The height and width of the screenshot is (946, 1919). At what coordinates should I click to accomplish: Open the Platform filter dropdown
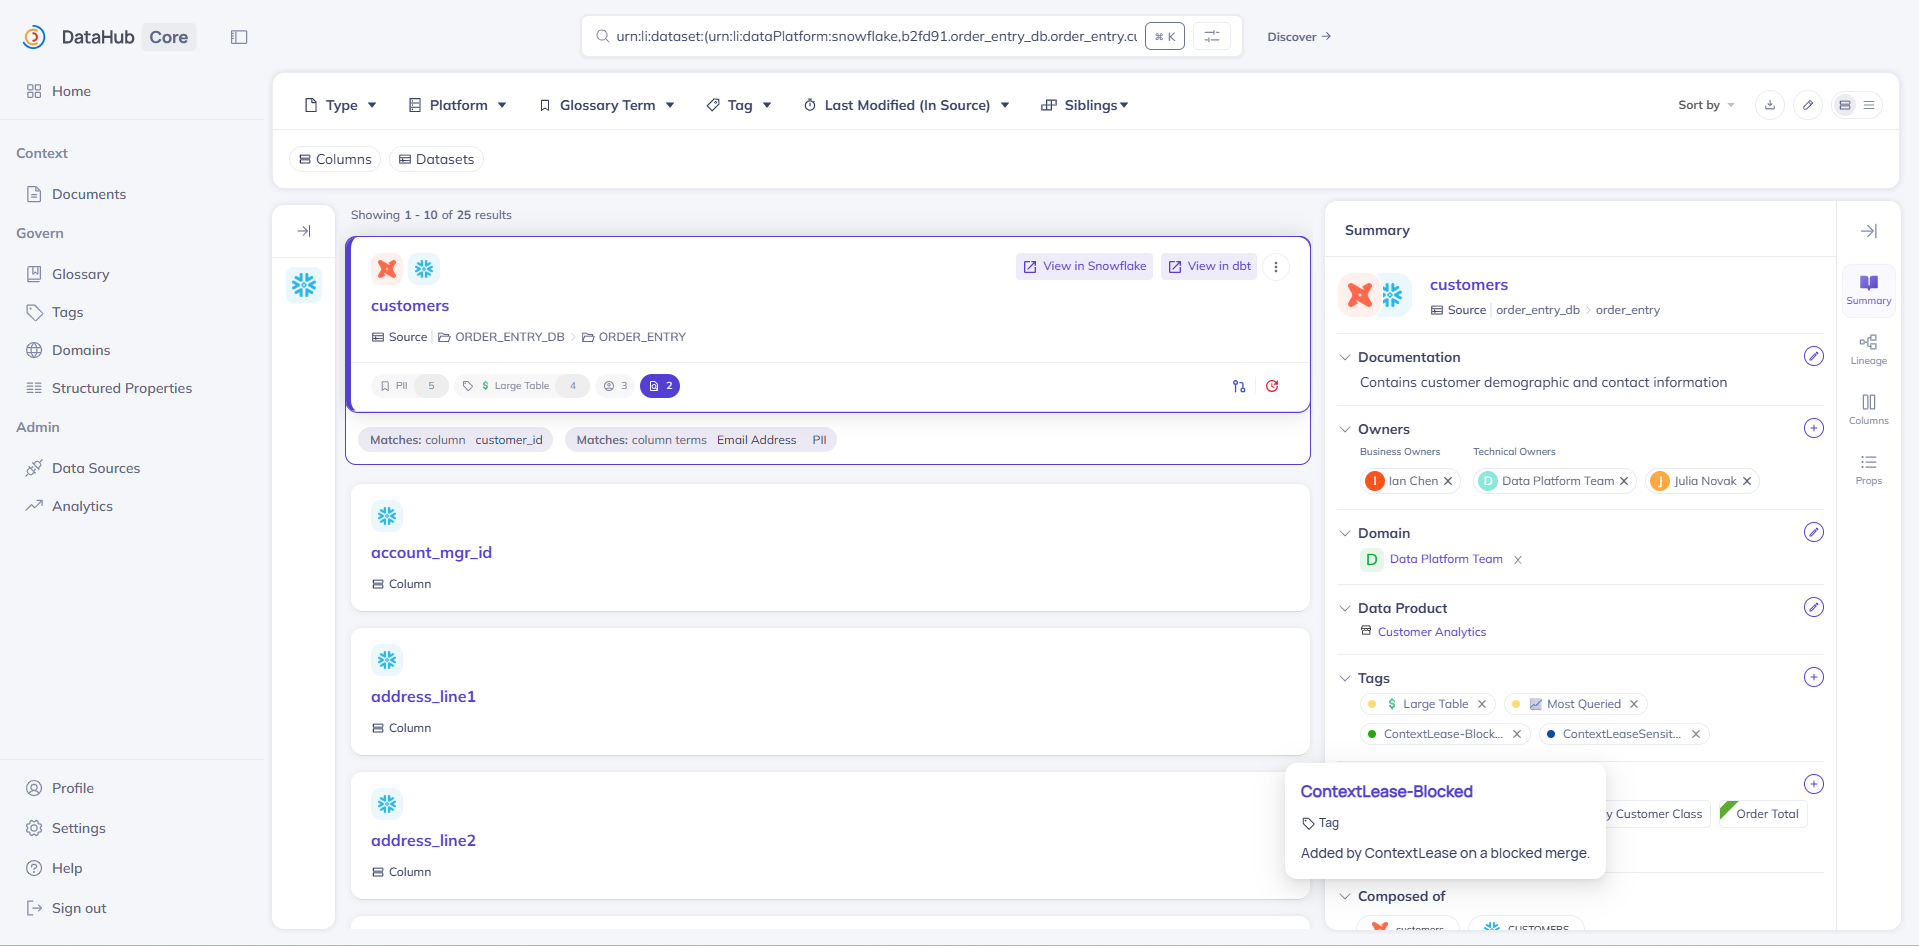[458, 105]
